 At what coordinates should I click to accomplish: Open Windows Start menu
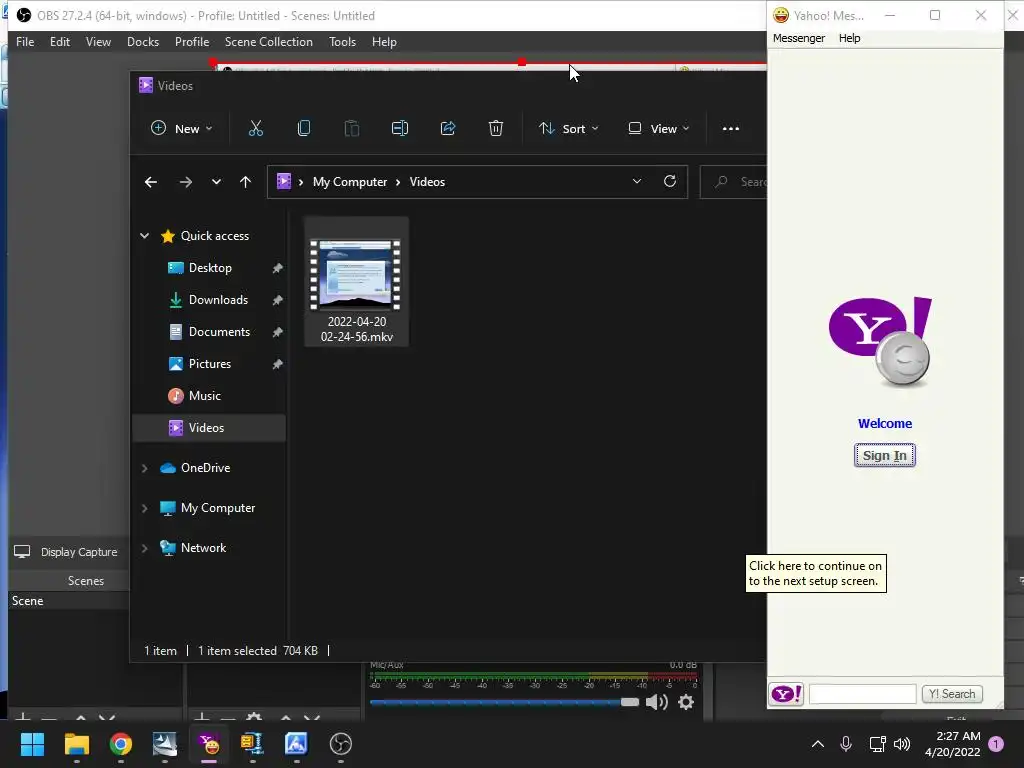point(32,744)
